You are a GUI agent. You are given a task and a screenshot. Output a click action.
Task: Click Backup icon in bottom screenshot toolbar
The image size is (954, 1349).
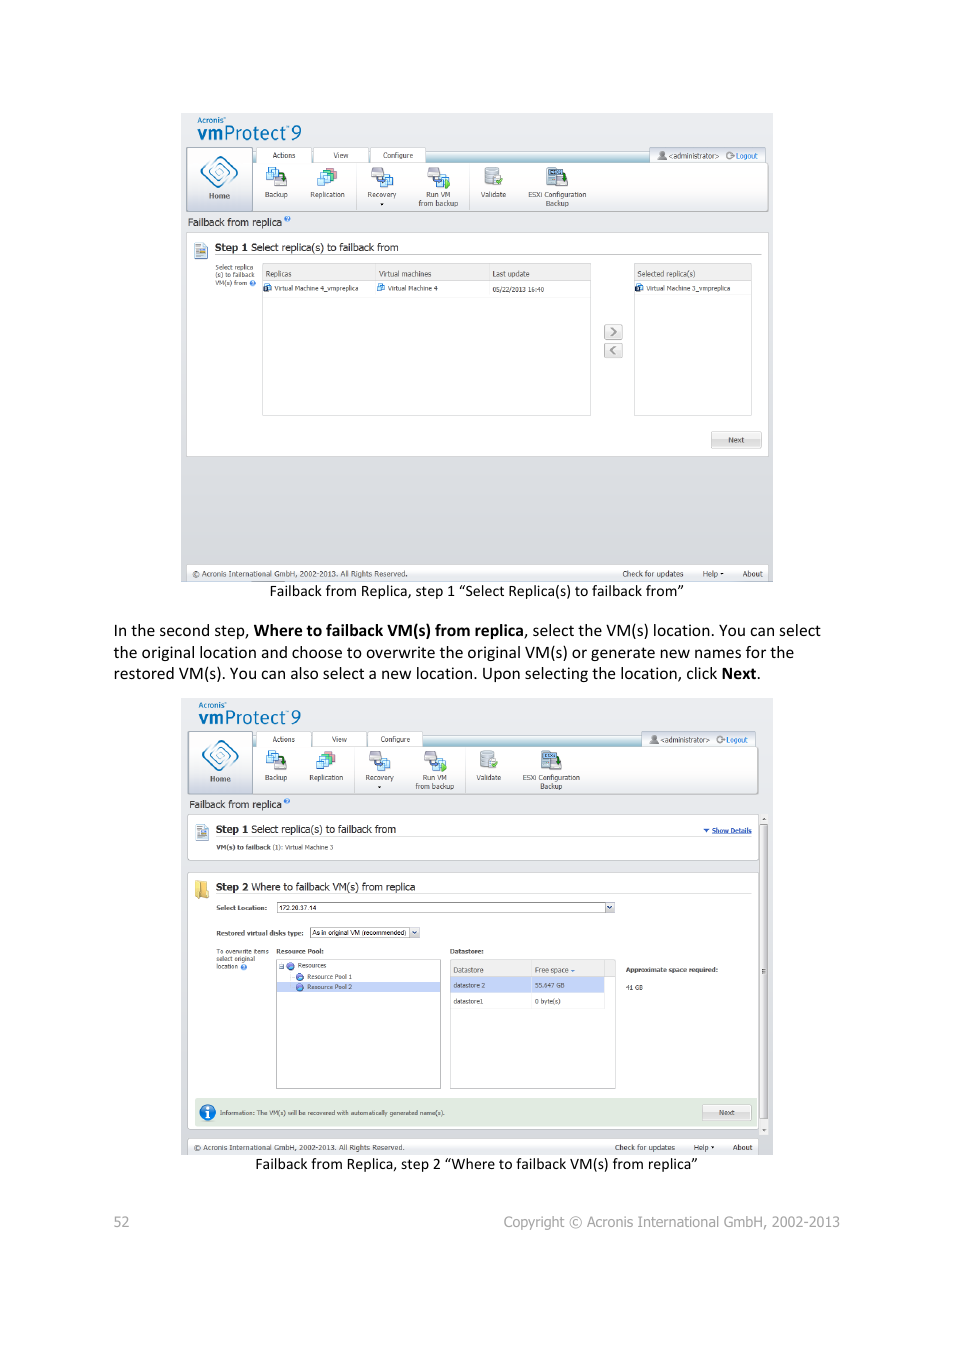[276, 765]
